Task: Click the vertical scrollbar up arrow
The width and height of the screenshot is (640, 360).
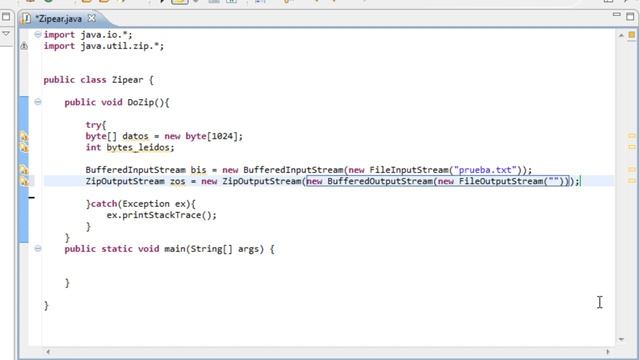Action: pos(621,36)
